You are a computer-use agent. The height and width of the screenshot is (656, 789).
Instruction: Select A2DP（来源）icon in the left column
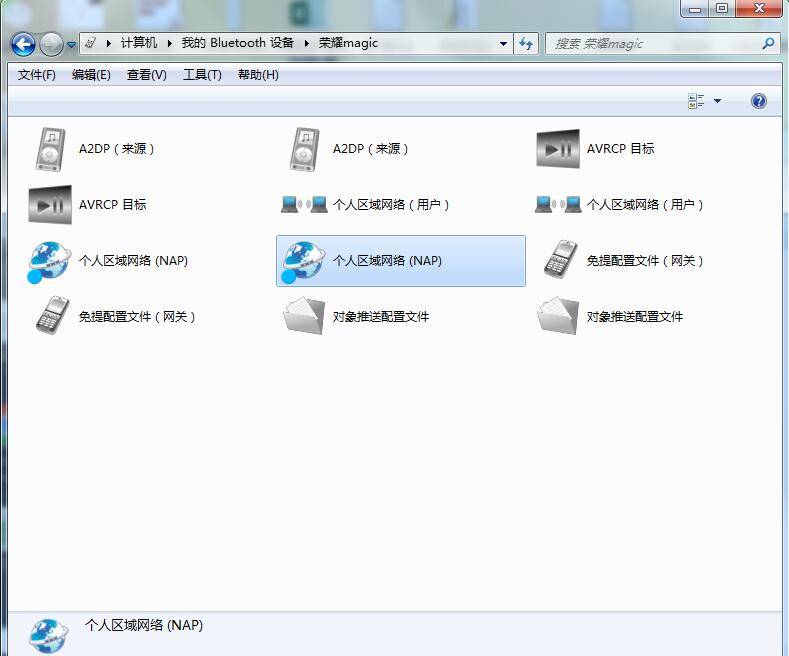pos(50,149)
